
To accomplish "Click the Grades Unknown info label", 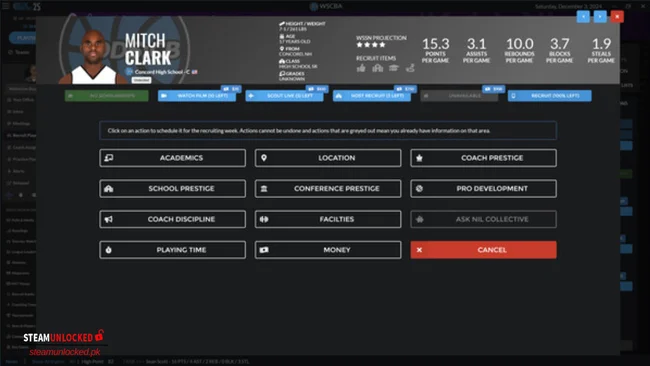I will point(292,76).
